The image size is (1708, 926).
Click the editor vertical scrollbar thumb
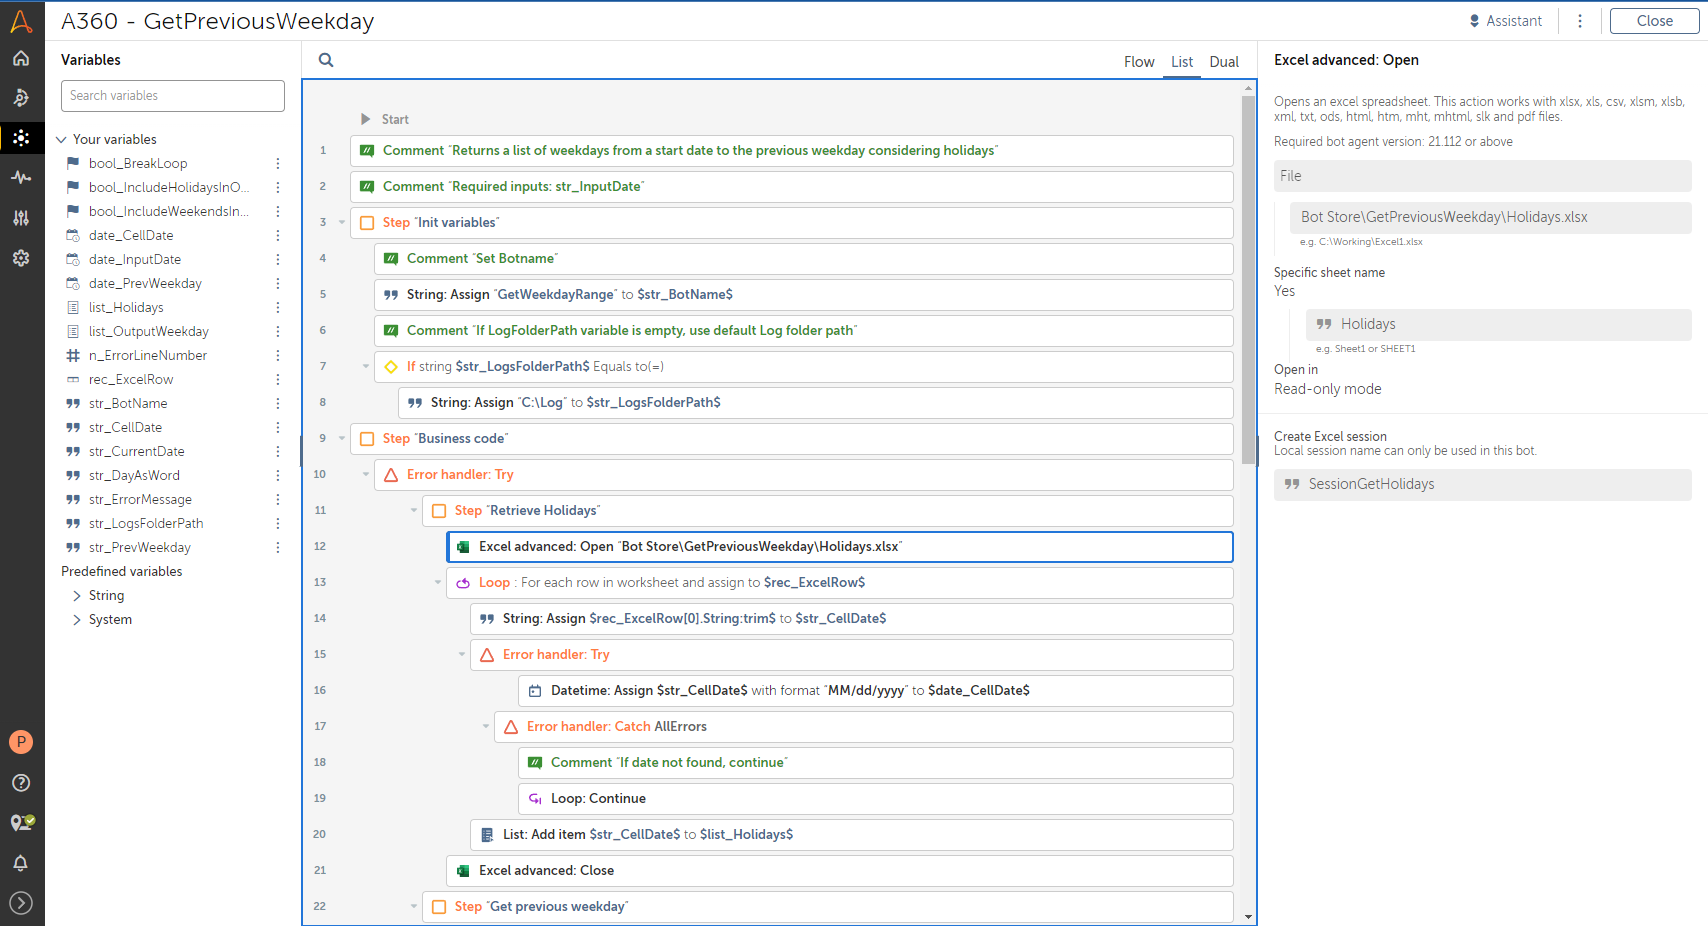click(1248, 280)
